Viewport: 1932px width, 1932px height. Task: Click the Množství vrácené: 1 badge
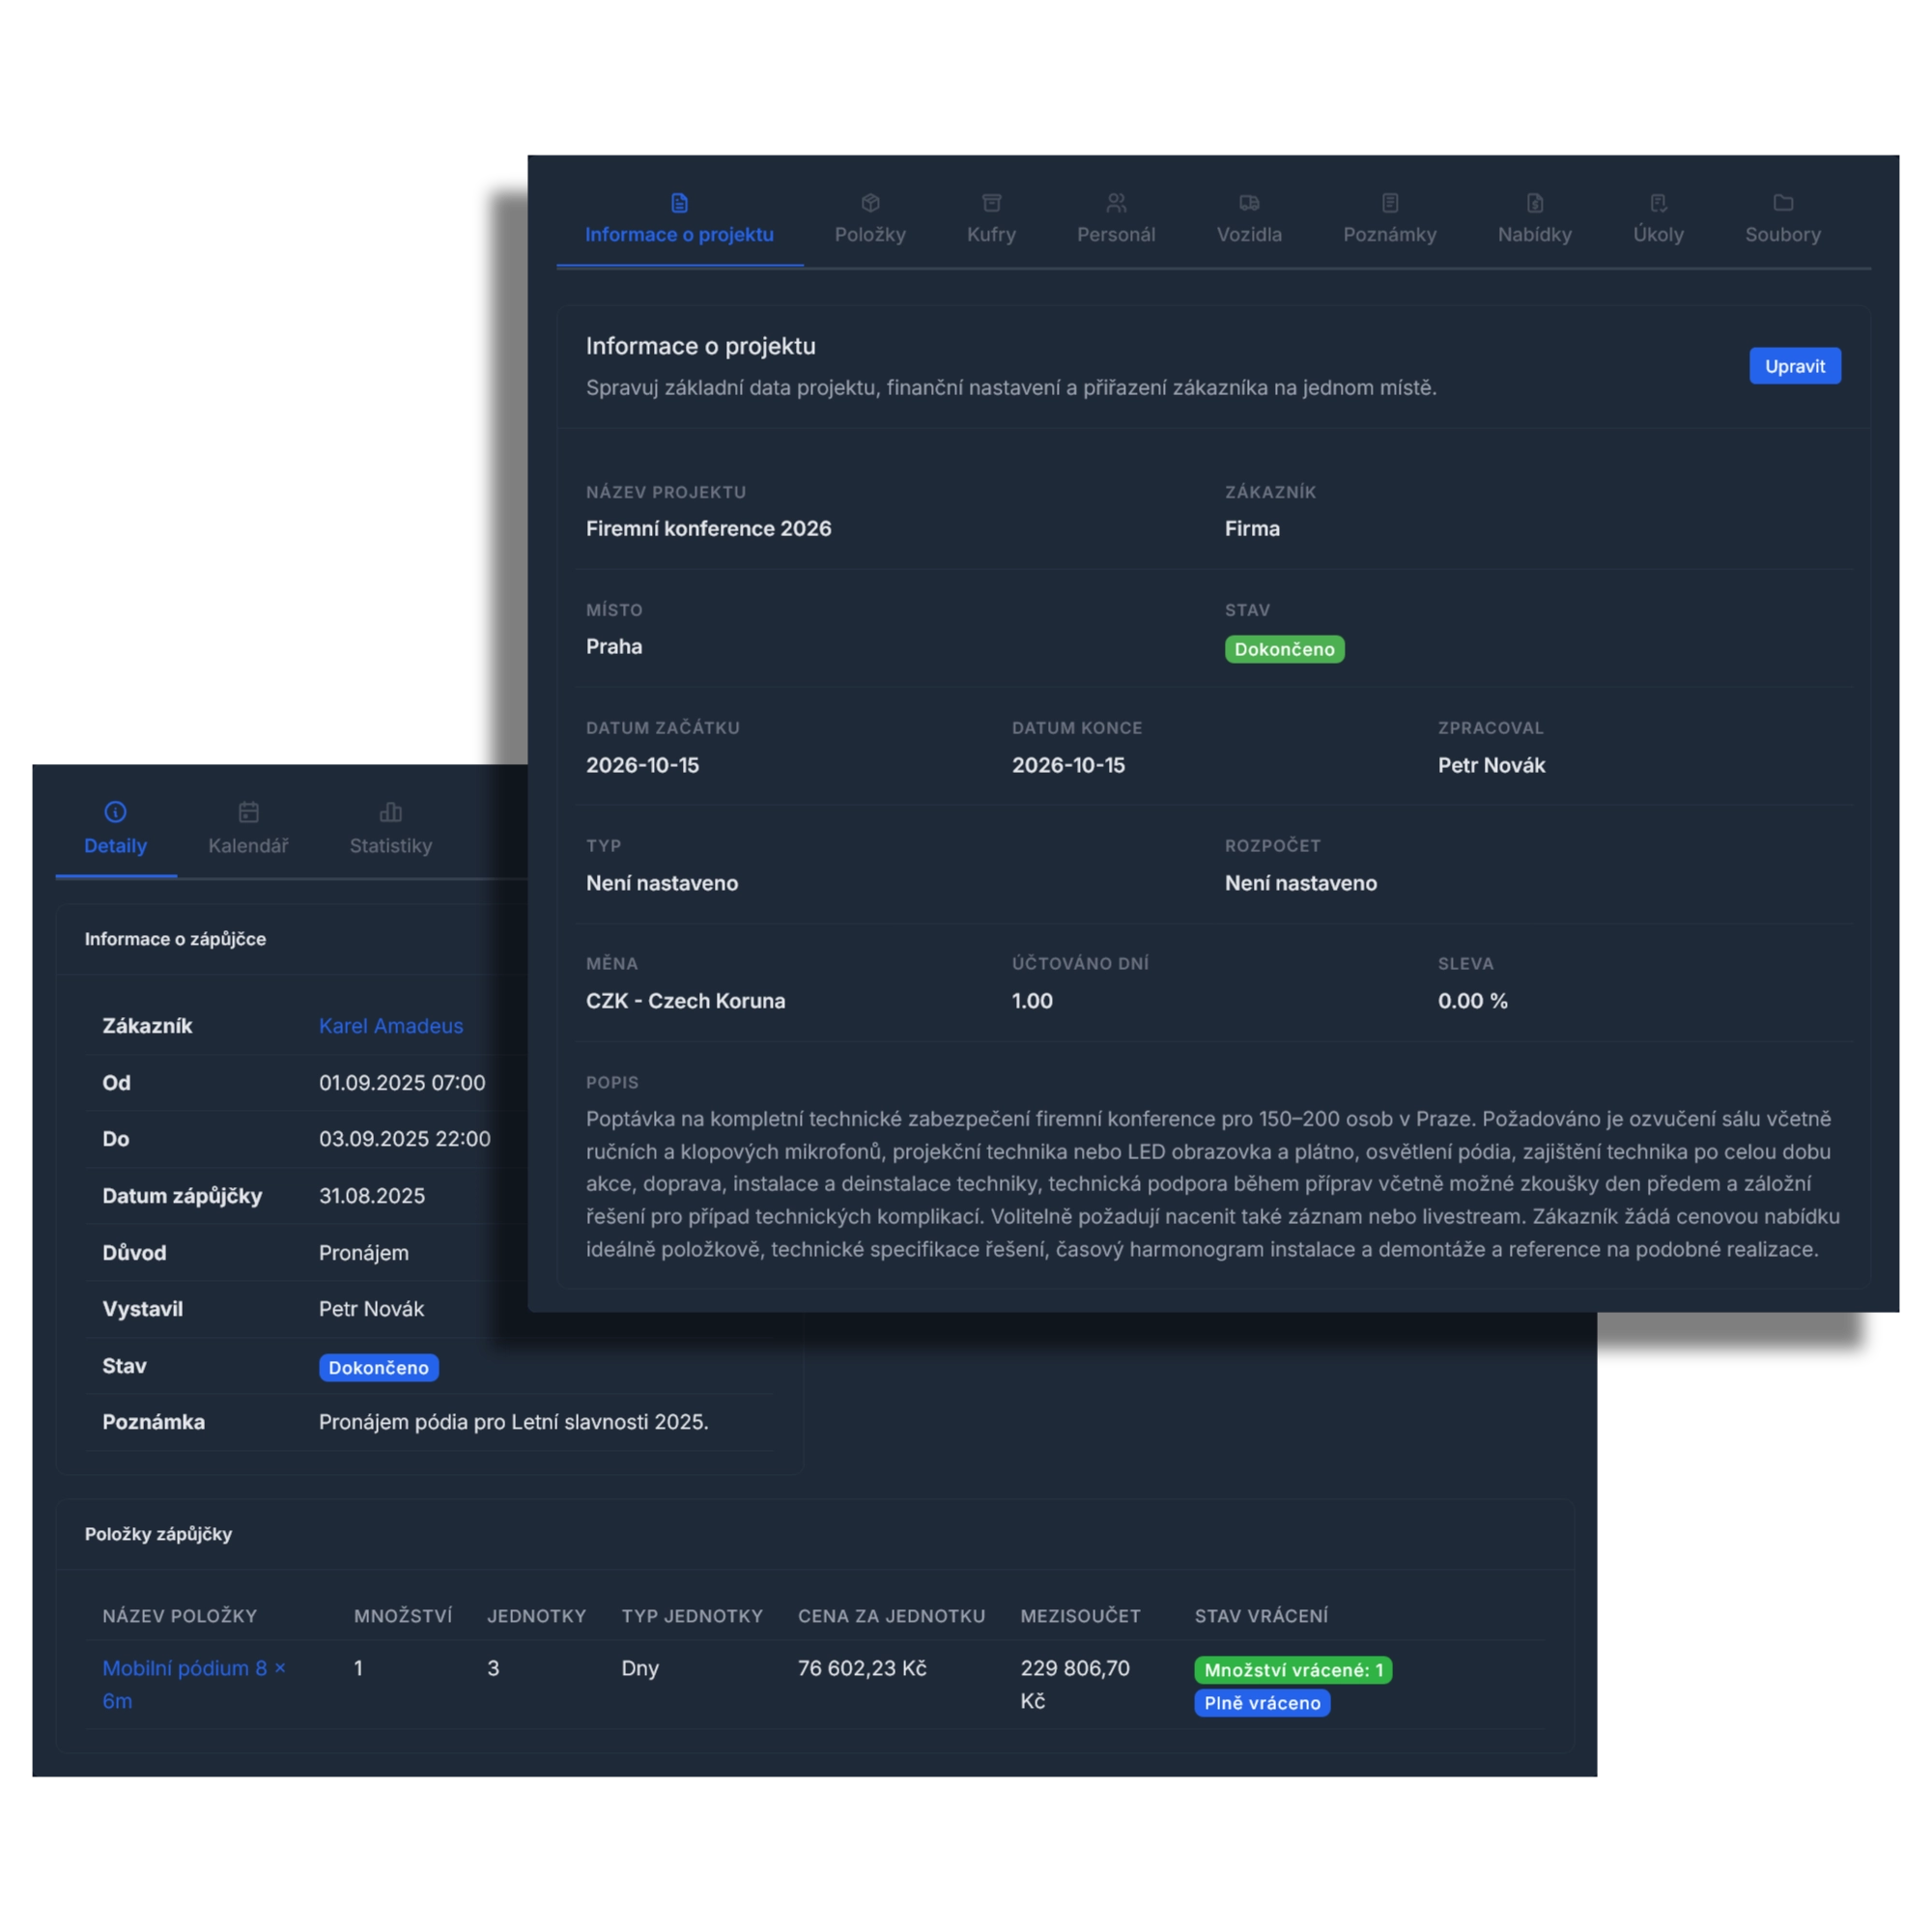[1292, 1670]
